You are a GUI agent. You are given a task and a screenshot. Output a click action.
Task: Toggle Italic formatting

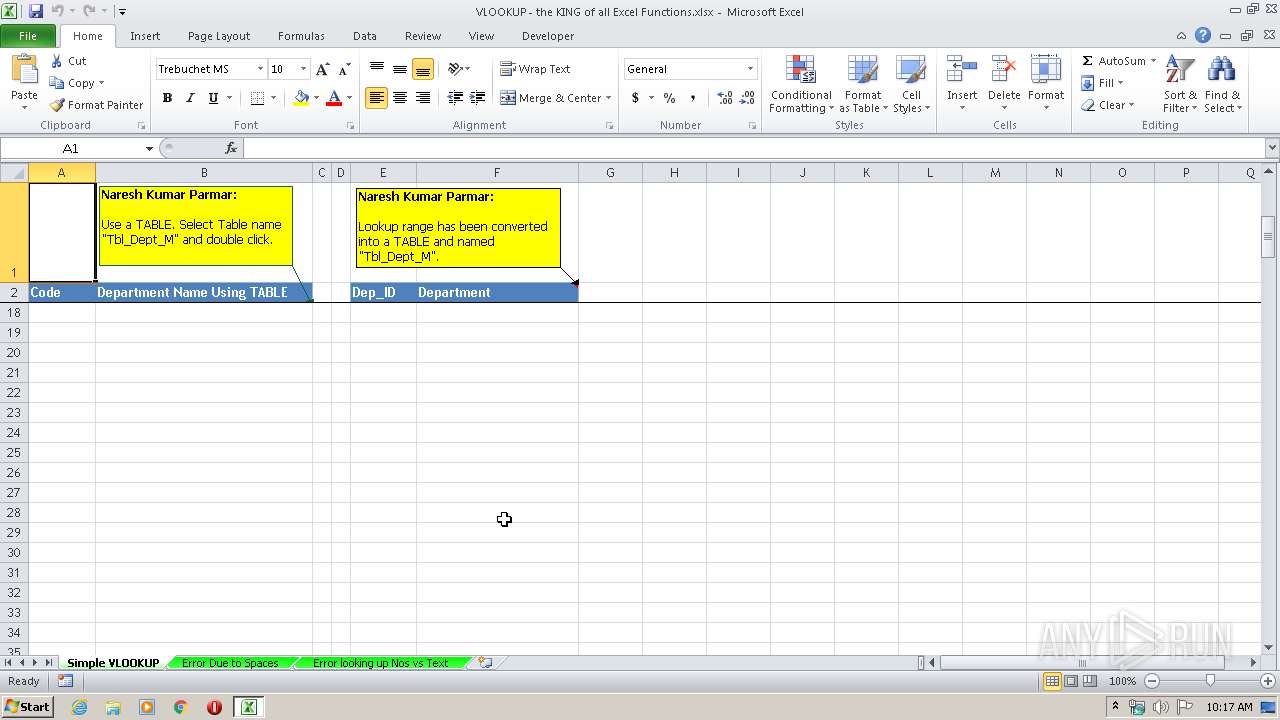[x=190, y=98]
